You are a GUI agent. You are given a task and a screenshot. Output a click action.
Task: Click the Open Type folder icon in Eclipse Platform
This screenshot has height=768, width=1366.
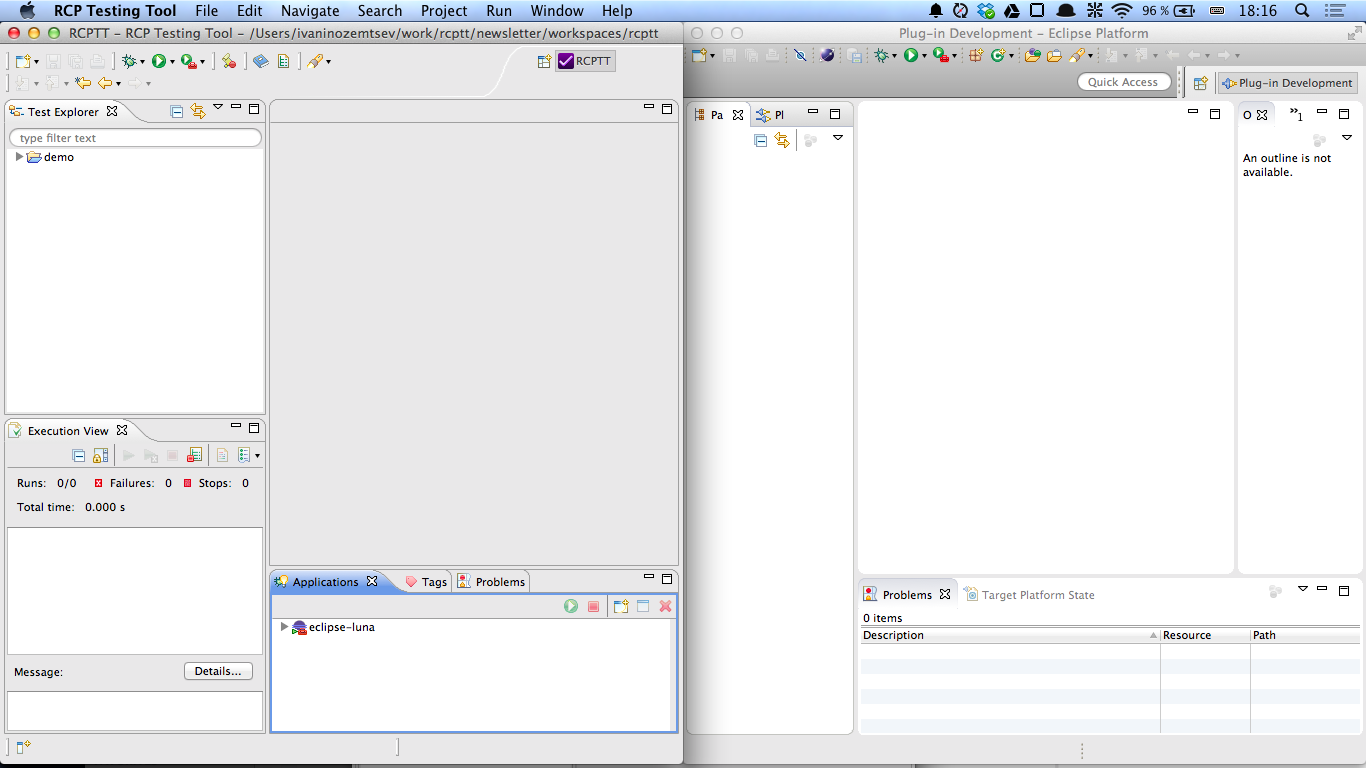click(1033, 55)
